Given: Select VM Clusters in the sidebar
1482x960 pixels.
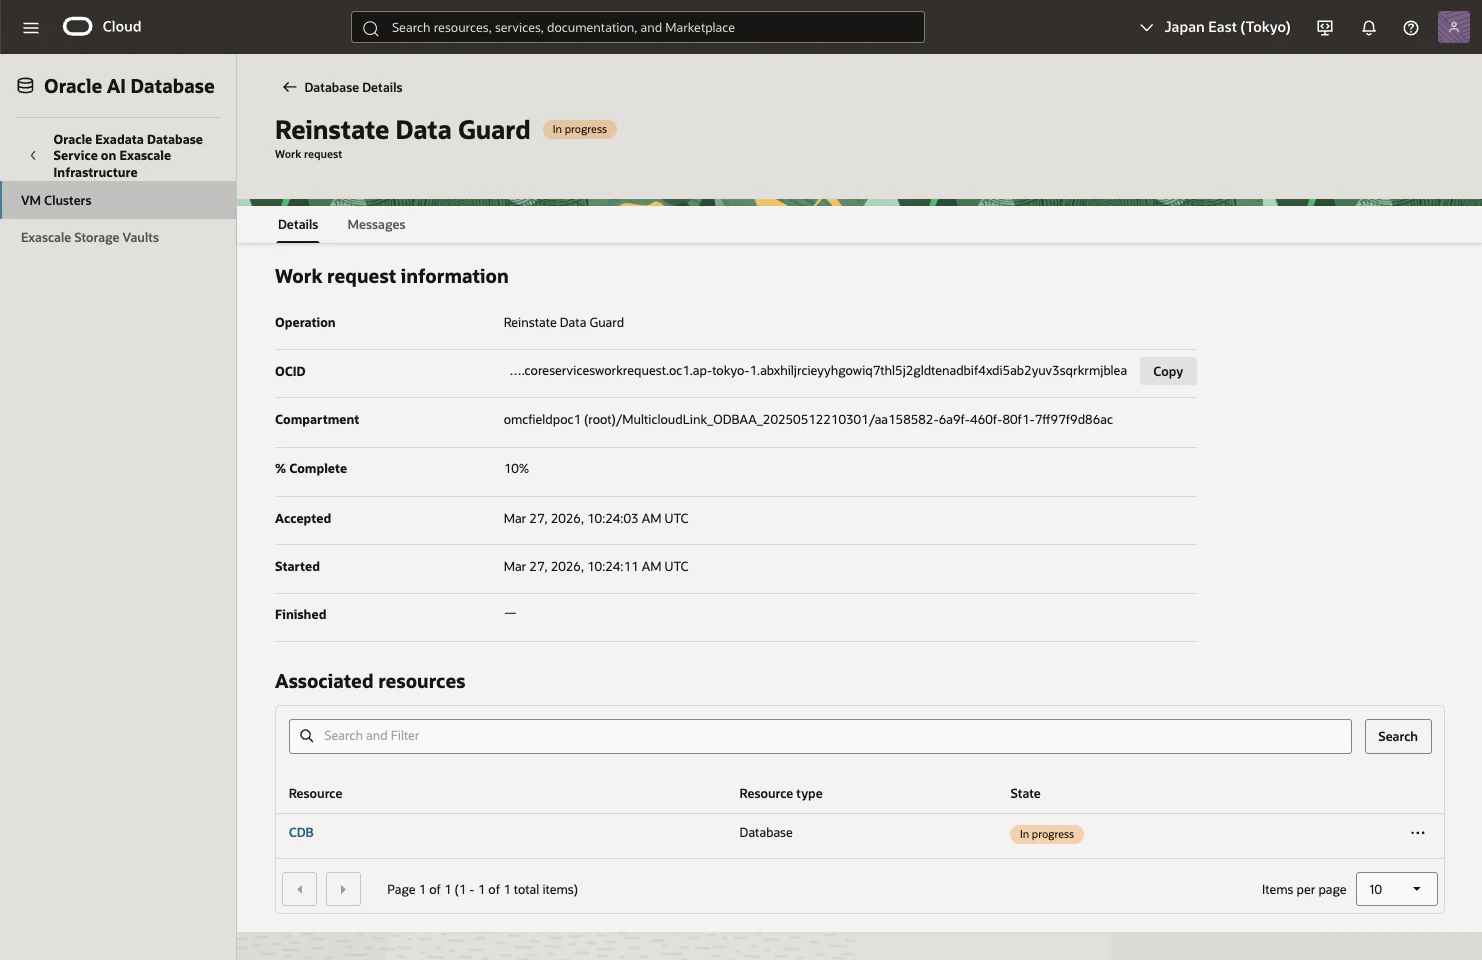Looking at the screenshot, I should pos(118,200).
